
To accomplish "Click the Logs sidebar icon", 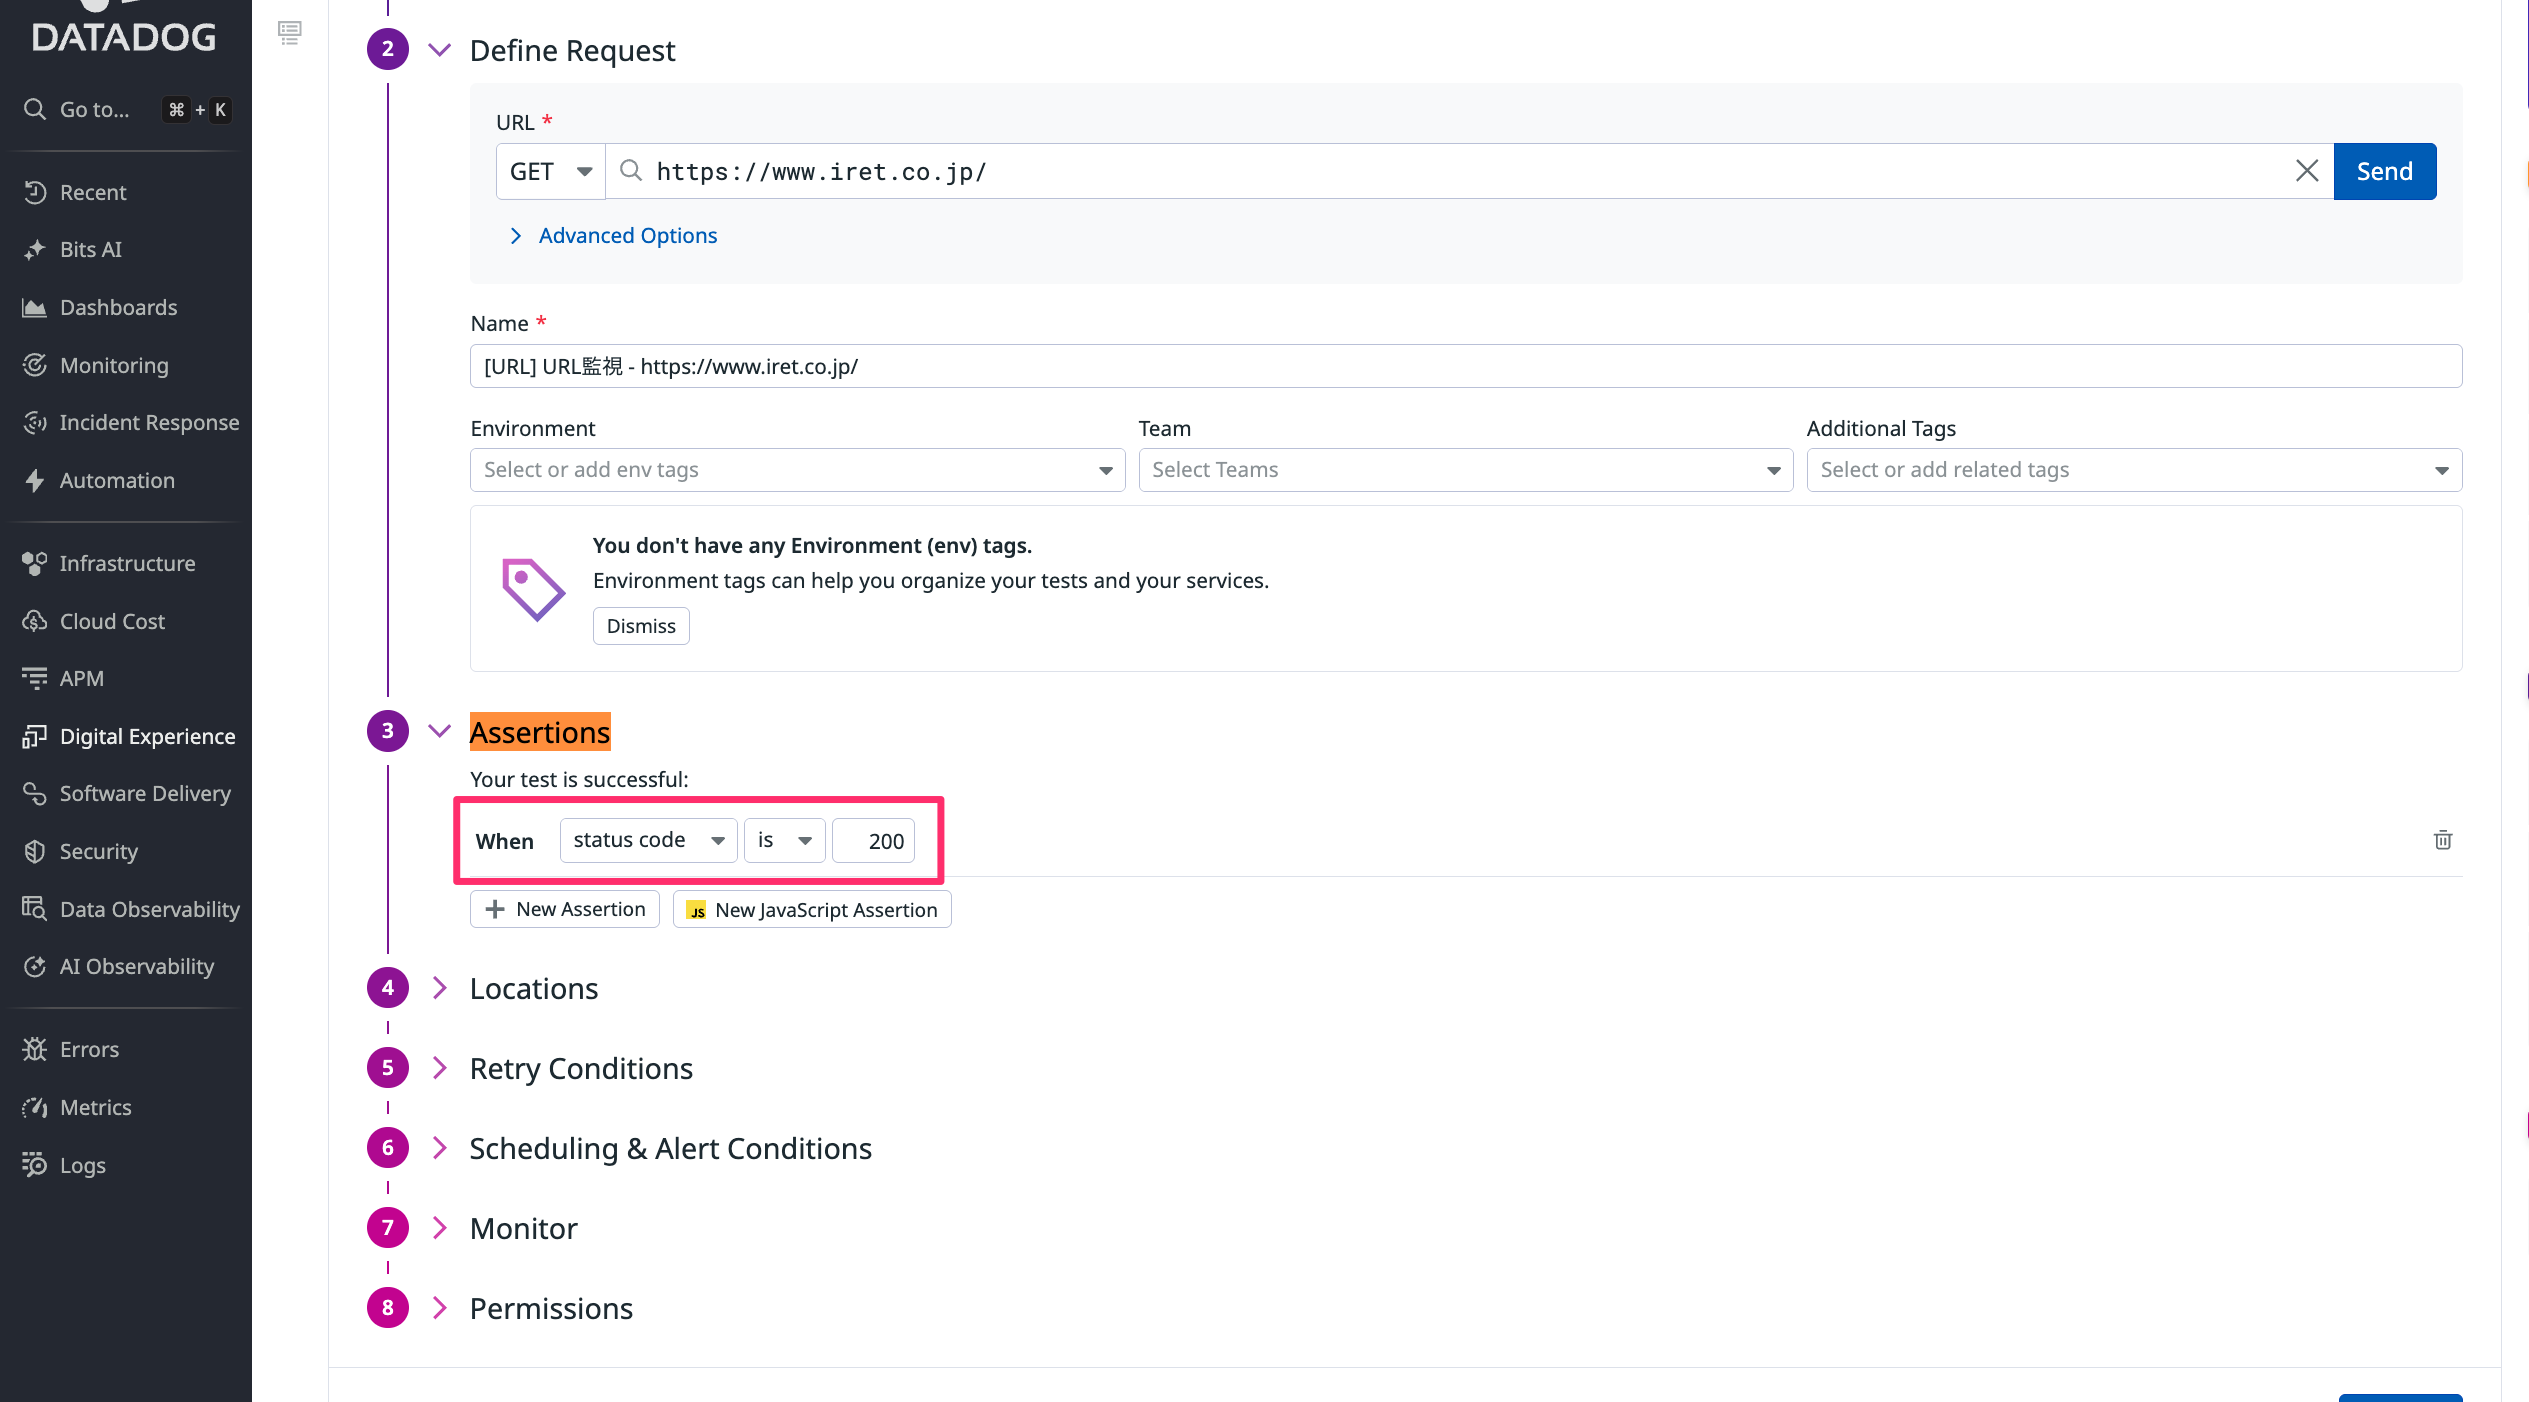I will pos(35,1165).
